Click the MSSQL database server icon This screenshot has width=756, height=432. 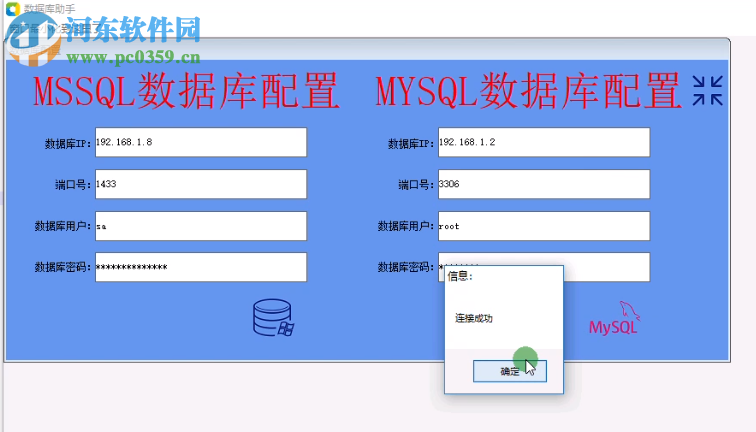(273, 317)
